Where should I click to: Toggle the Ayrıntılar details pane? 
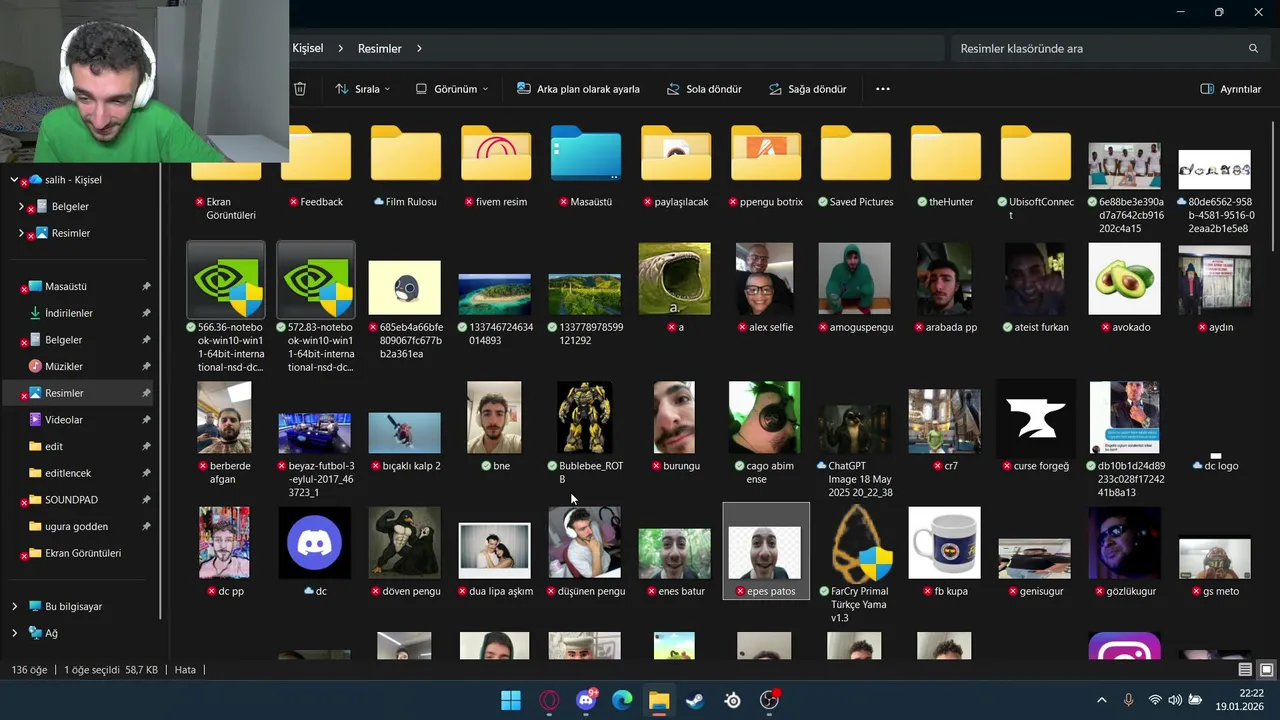coord(1231,89)
